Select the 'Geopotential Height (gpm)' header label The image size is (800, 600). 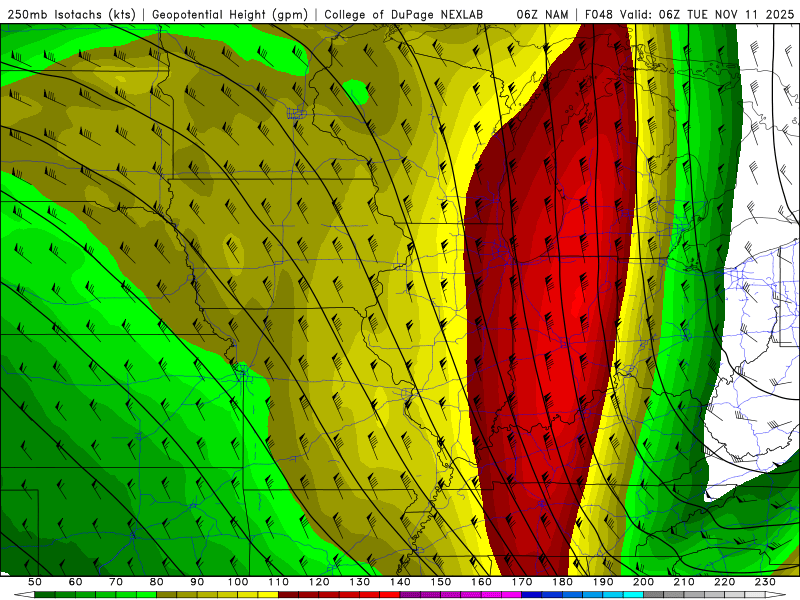pyautogui.click(x=230, y=15)
